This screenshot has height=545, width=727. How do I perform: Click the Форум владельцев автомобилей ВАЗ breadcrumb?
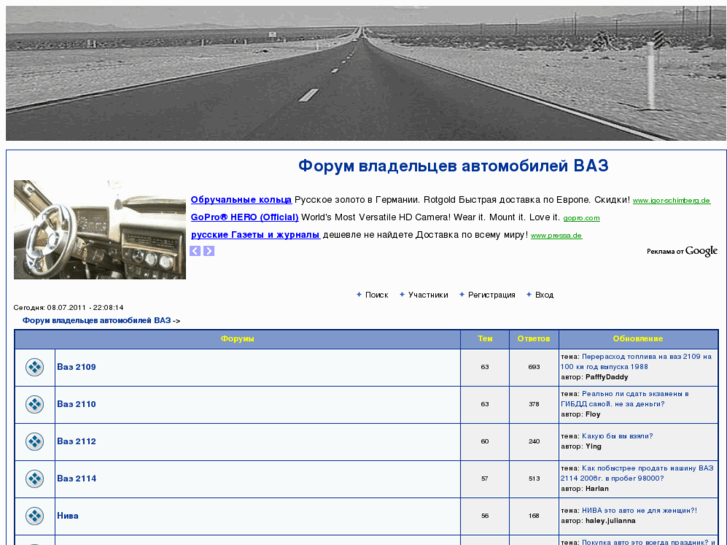(x=96, y=321)
